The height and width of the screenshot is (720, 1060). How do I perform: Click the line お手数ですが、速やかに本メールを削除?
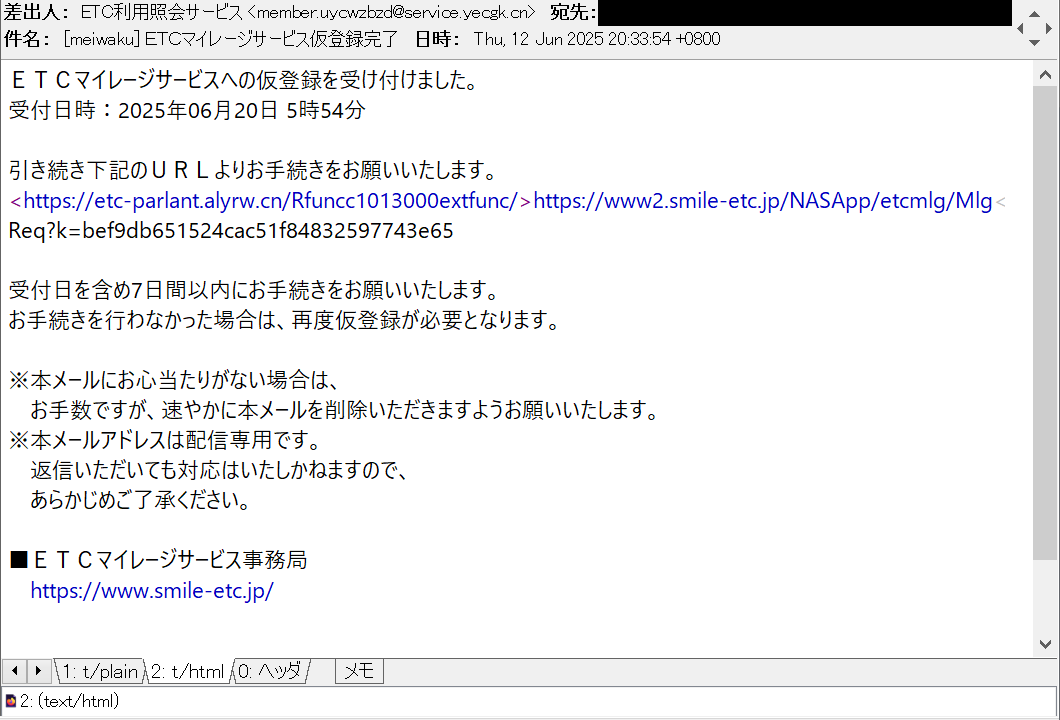(345, 410)
